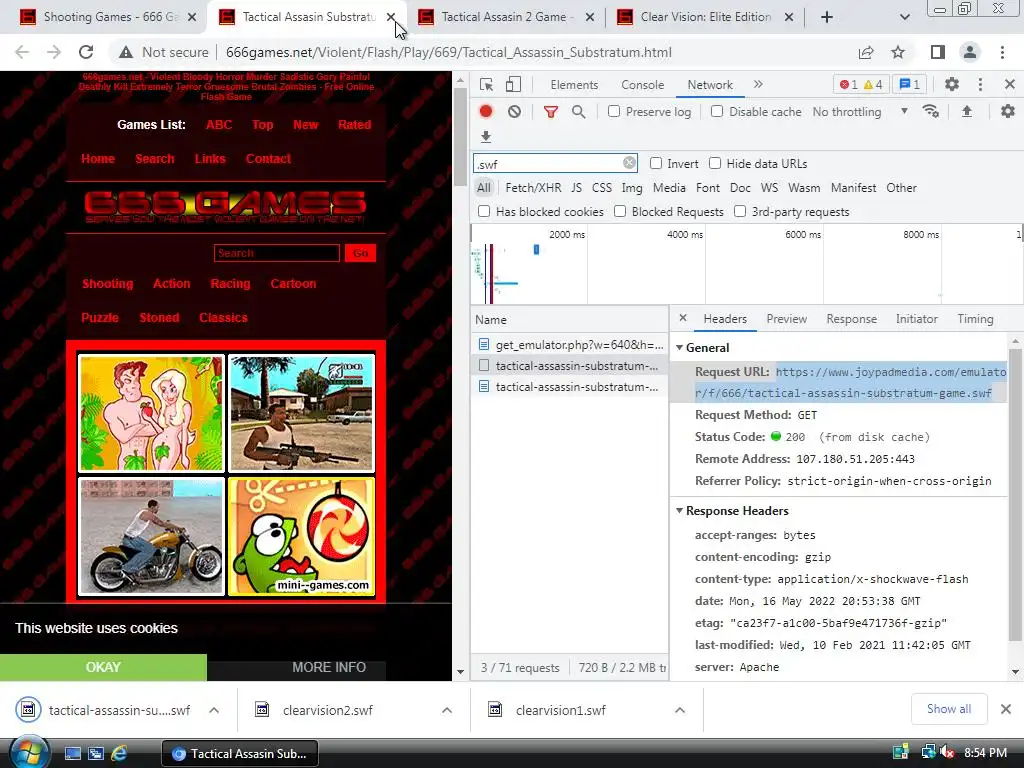Click Show all downloads button
The width and height of the screenshot is (1024, 768).
pos(949,709)
